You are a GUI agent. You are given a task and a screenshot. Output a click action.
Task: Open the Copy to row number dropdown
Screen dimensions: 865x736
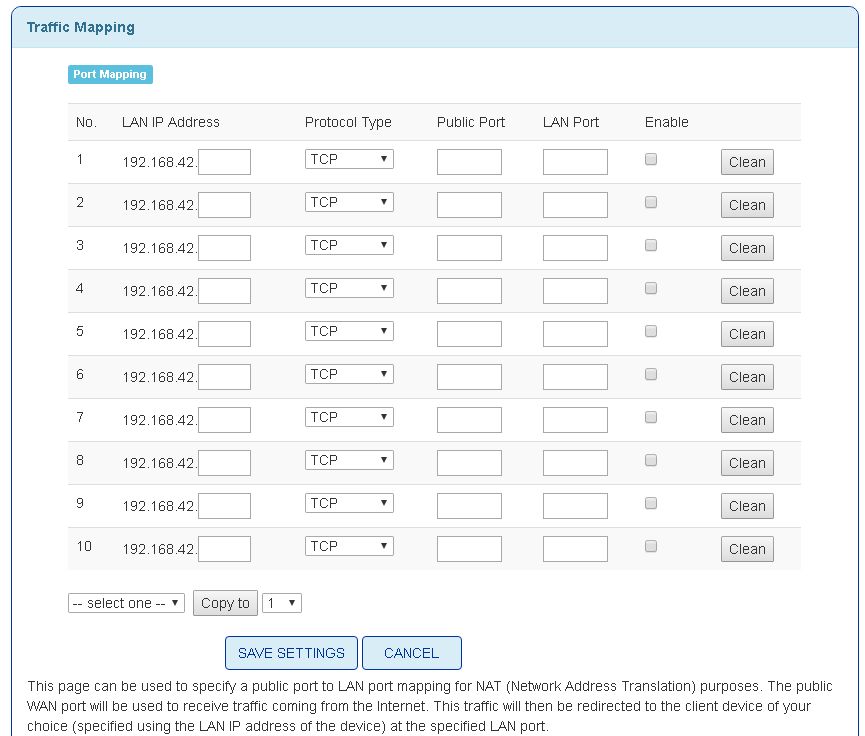(x=281, y=603)
